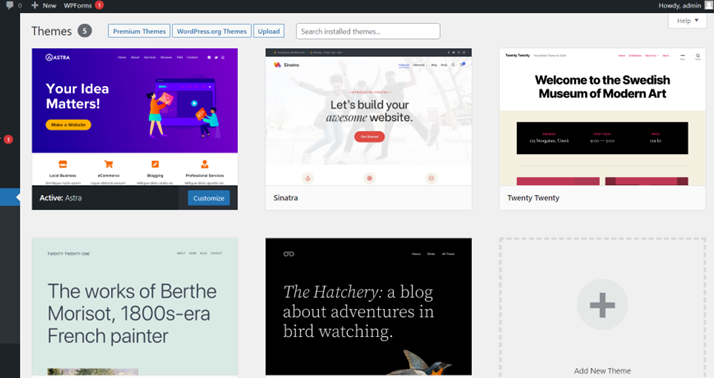Click the comments bubble icon in admin bar

[10, 5]
